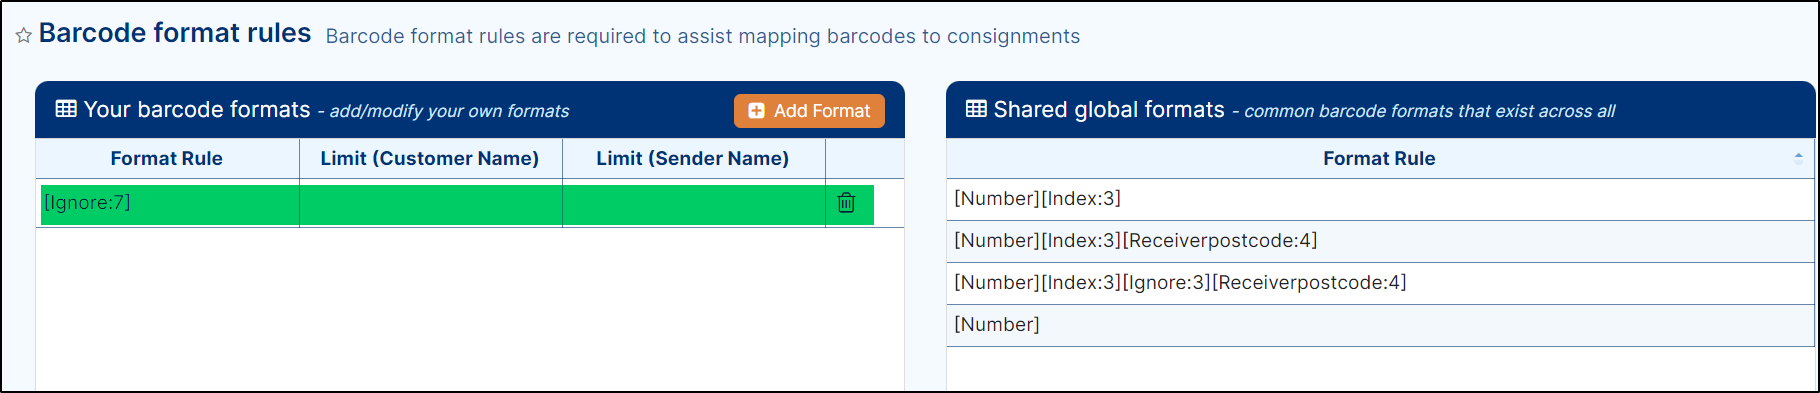1820x393 pixels.
Task: Select the plain [Number] global format
Action: [1380, 325]
